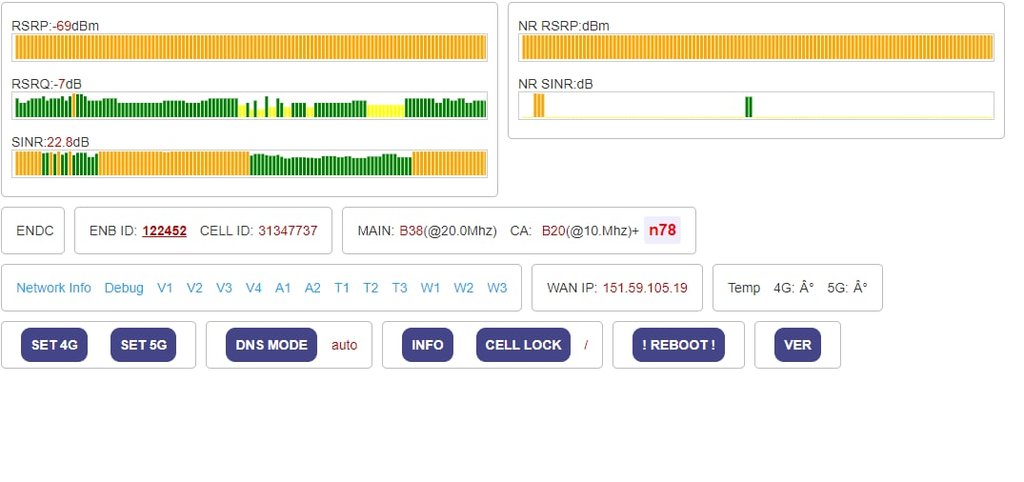Select the V2 link
Image resolution: width=1024 pixels, height=482 pixels.
(195, 287)
